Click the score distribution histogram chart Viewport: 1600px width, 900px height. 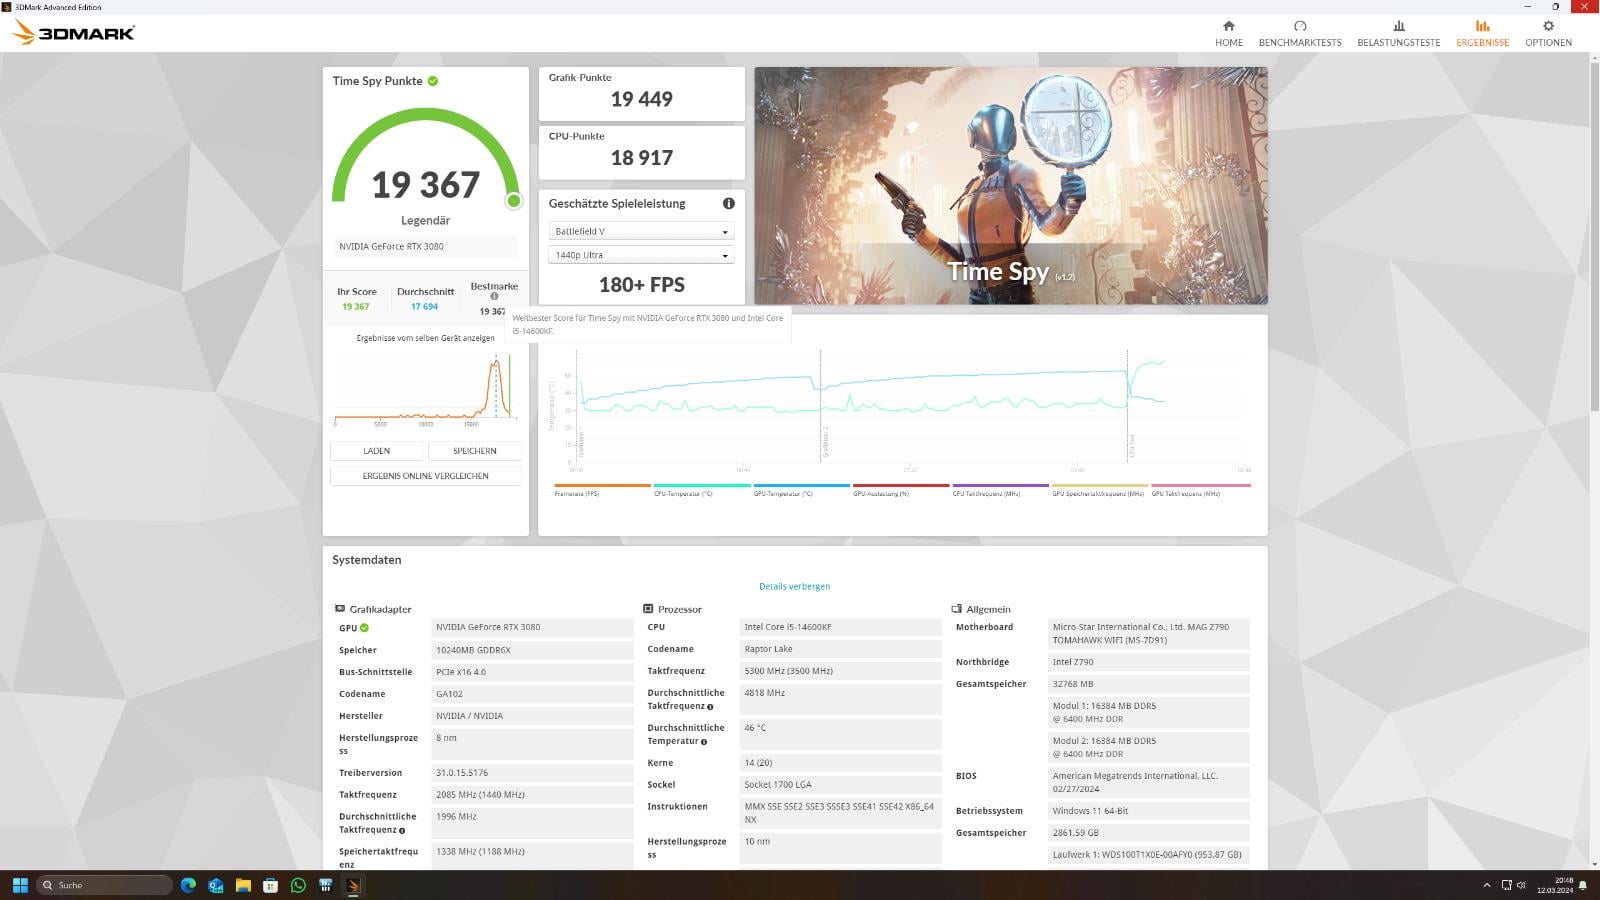[425, 388]
